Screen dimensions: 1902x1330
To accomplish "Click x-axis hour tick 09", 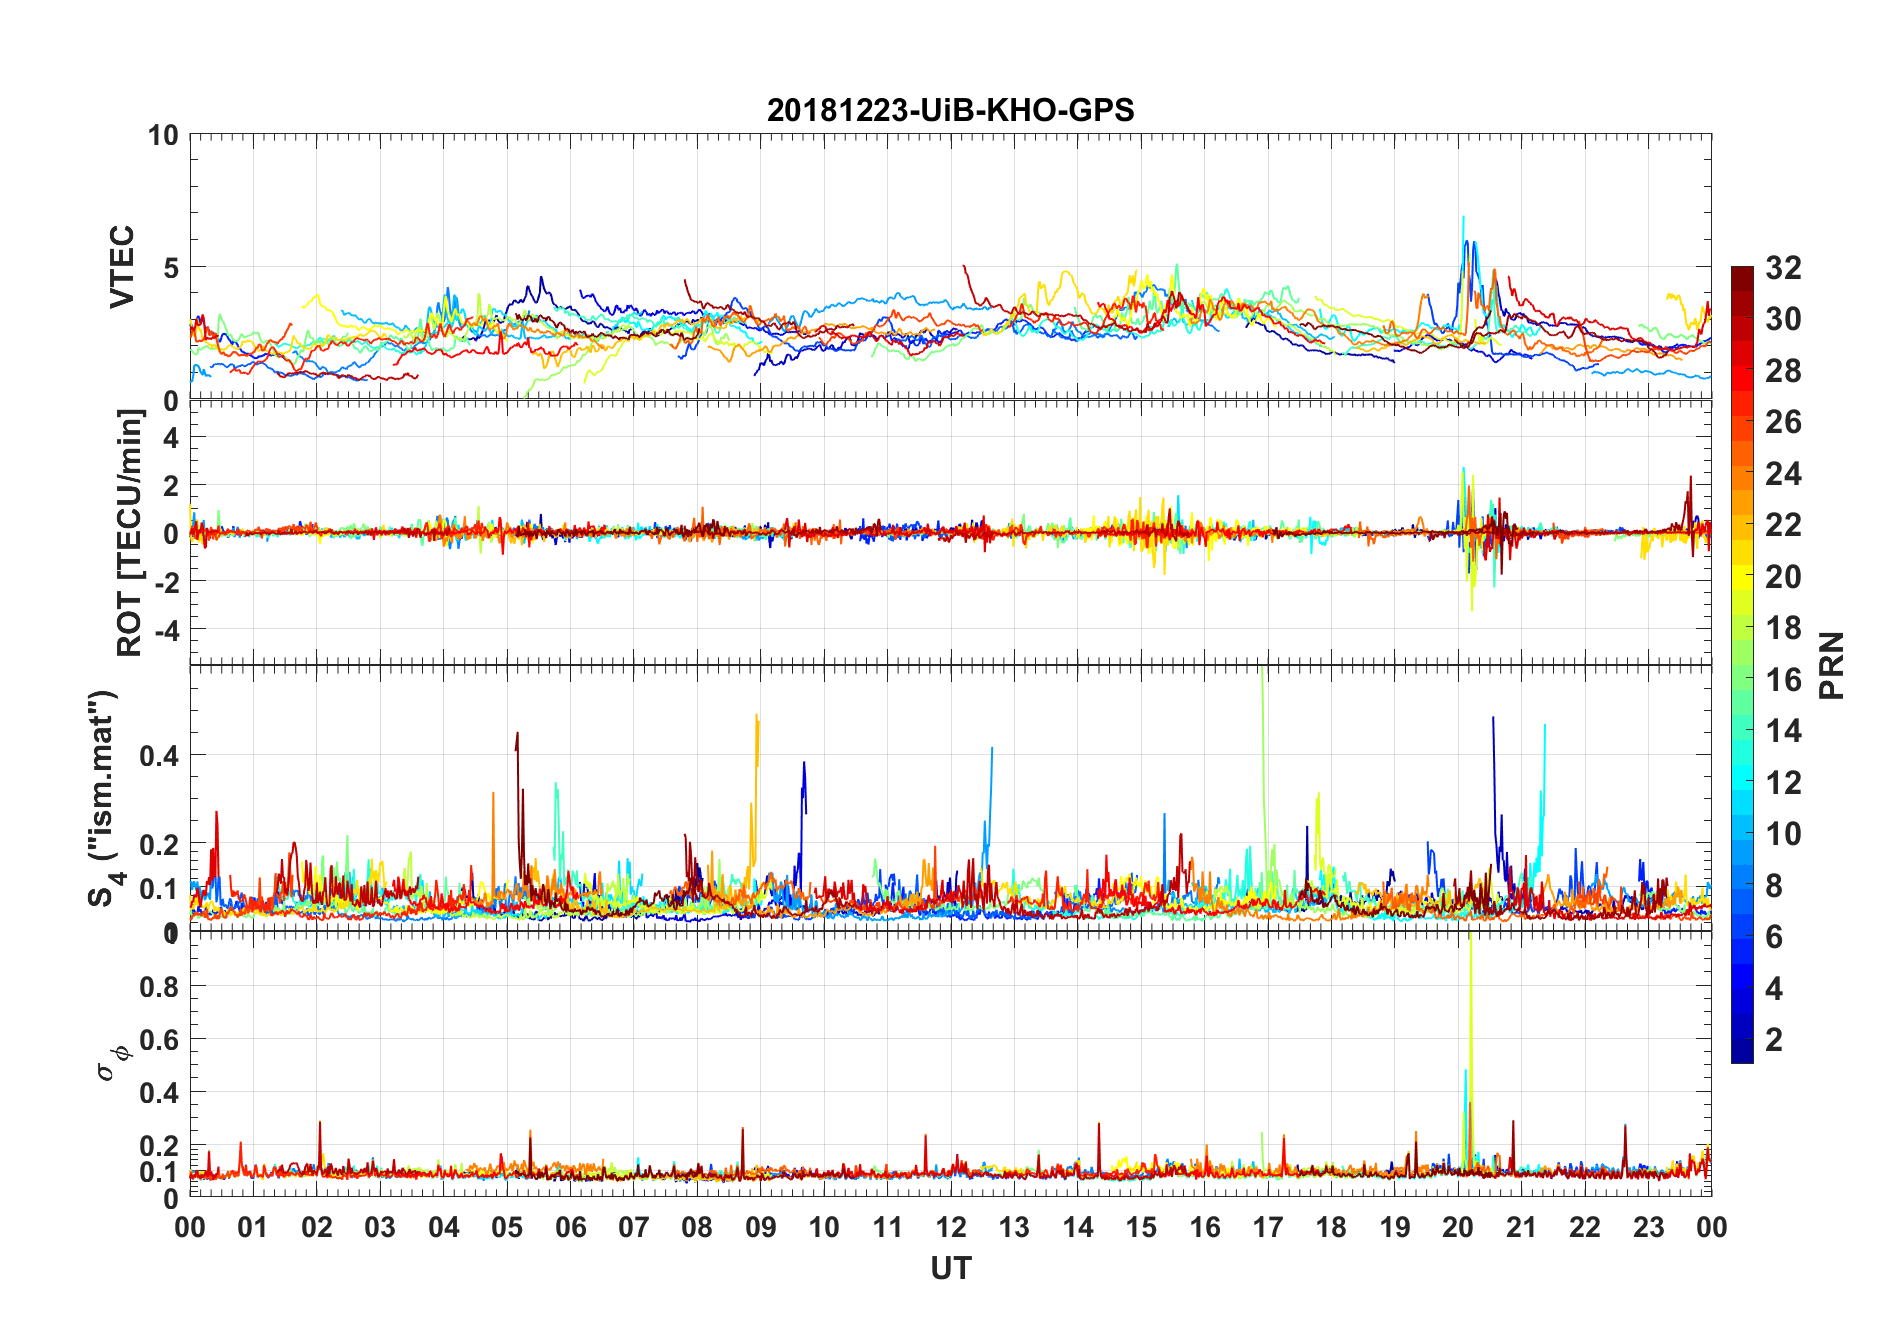I will tap(761, 1227).
